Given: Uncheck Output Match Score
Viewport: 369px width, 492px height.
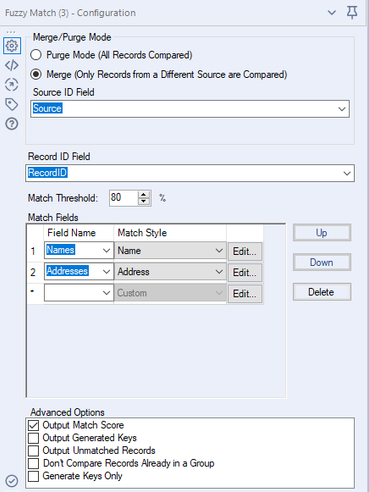Looking at the screenshot, I should click(x=33, y=425).
